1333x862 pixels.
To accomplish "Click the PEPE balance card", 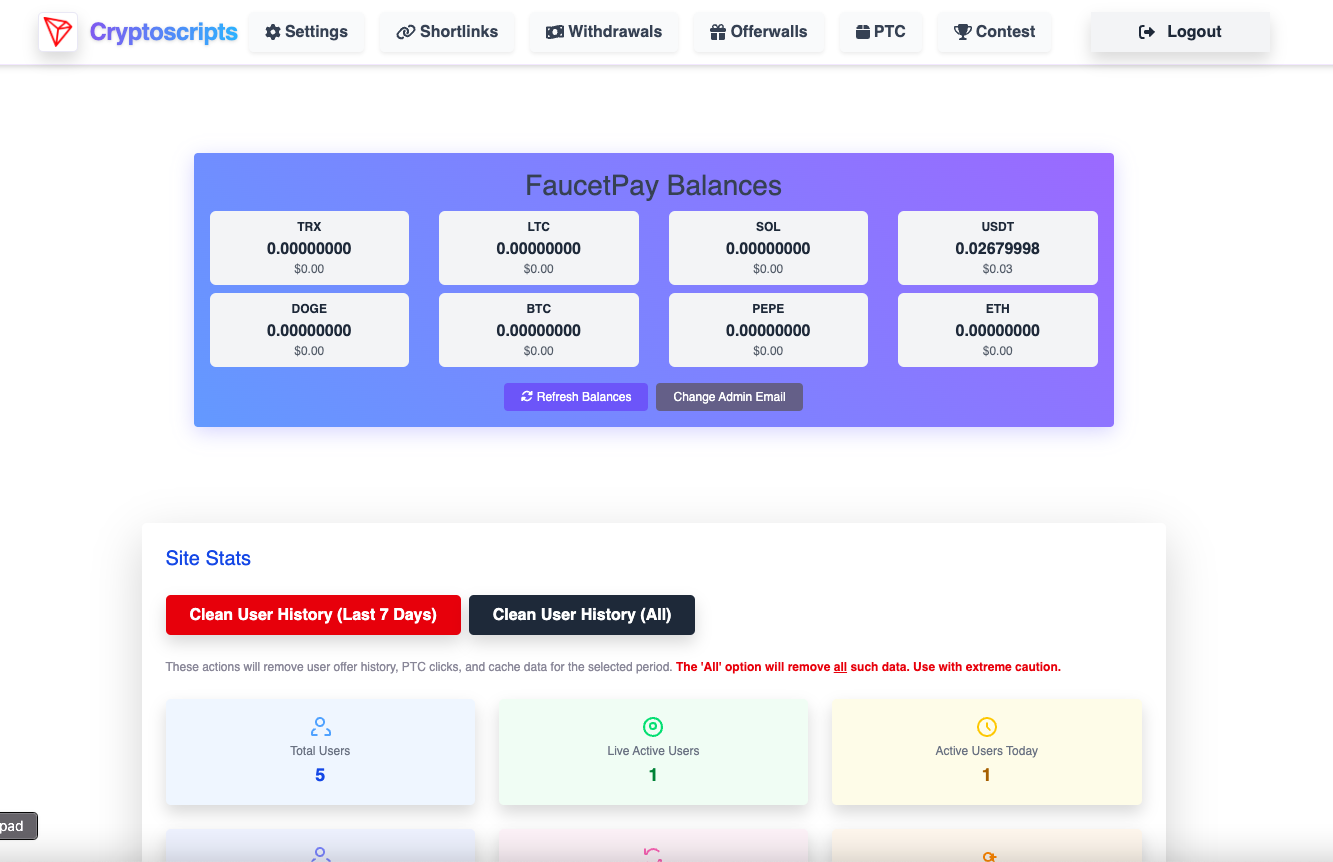I will 768,330.
